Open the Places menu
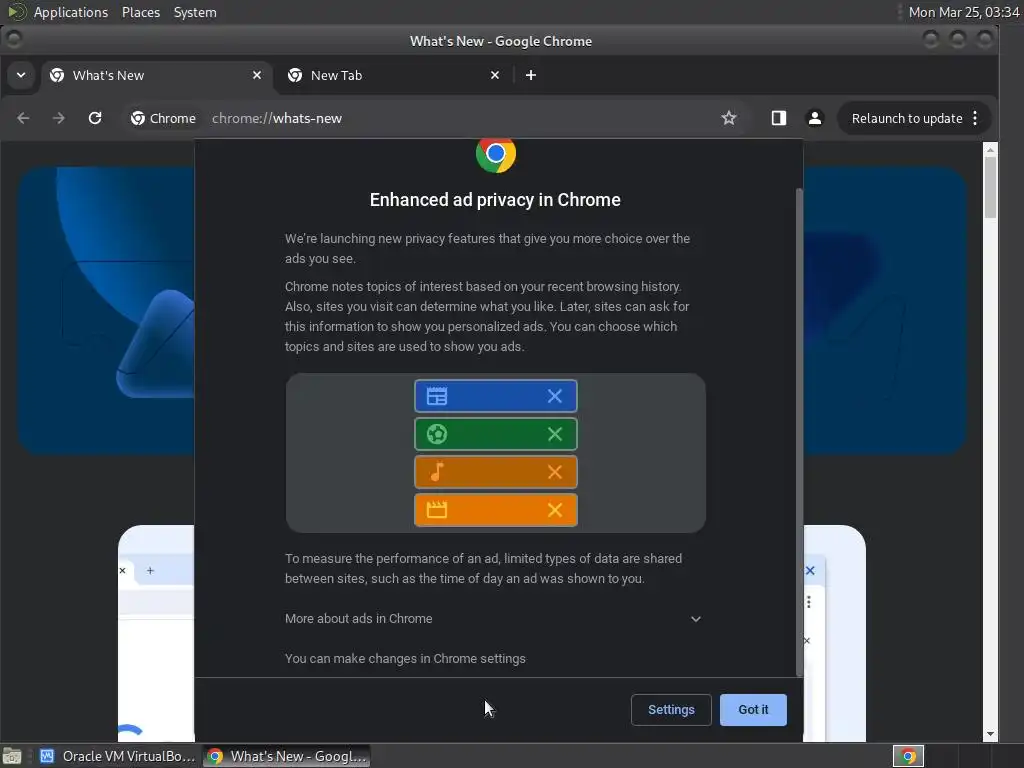 tap(140, 12)
